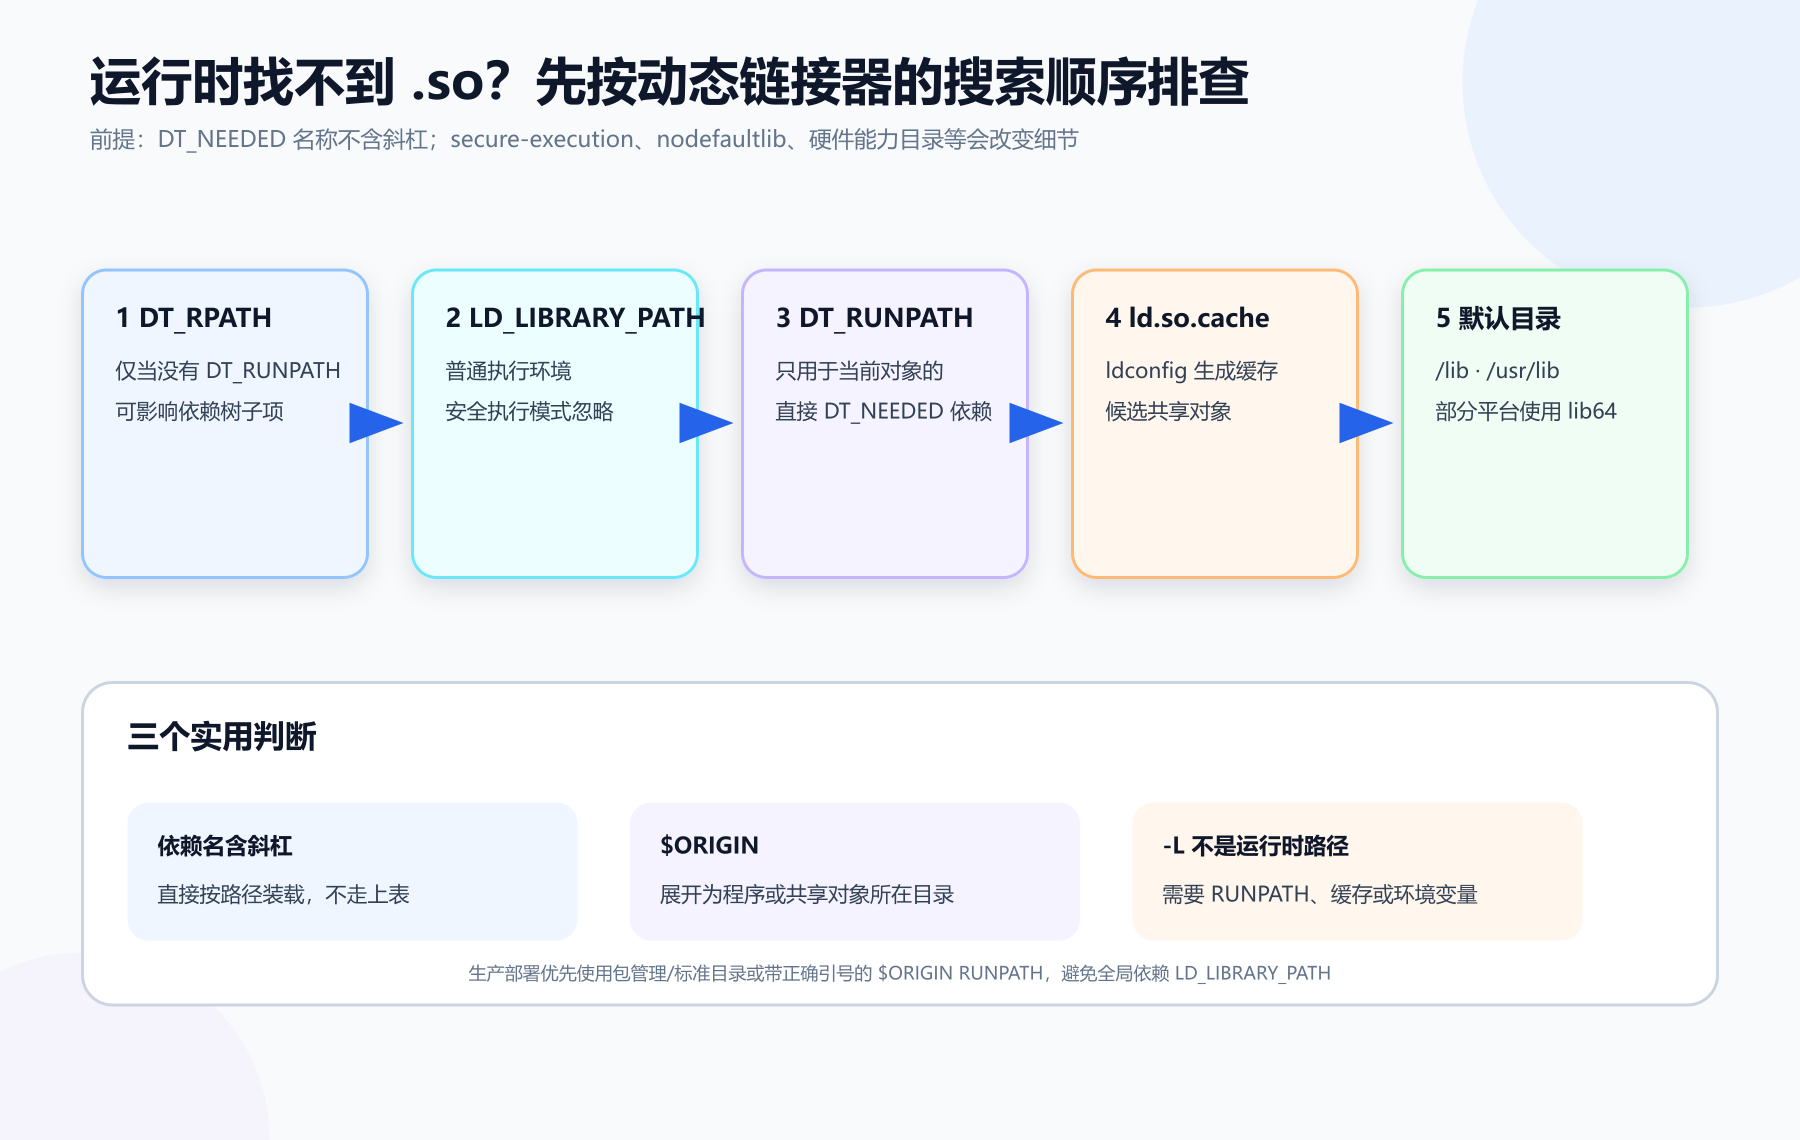Click the arrow between LD_LIBRARY_PATH and DT_RUNPATH
The height and width of the screenshot is (1140, 1800).
pyautogui.click(x=705, y=423)
